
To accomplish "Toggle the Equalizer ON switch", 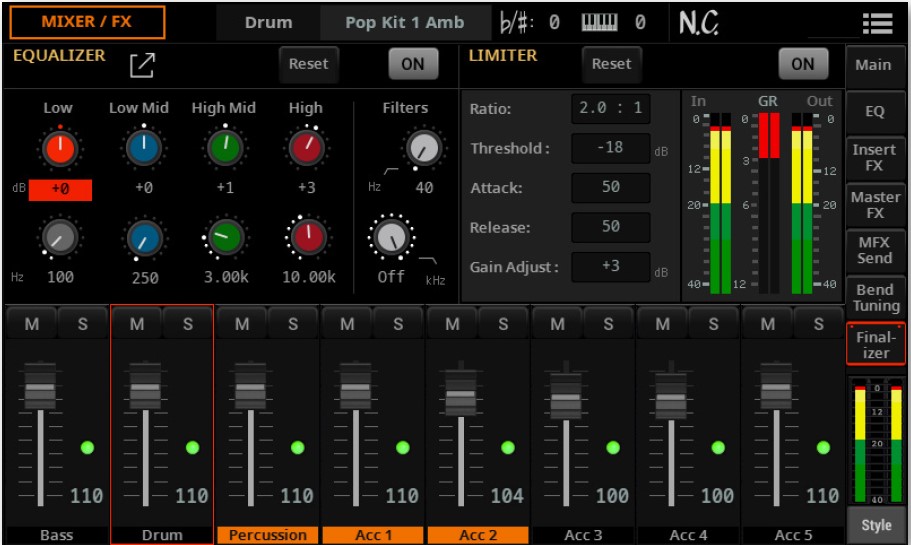I will (412, 64).
